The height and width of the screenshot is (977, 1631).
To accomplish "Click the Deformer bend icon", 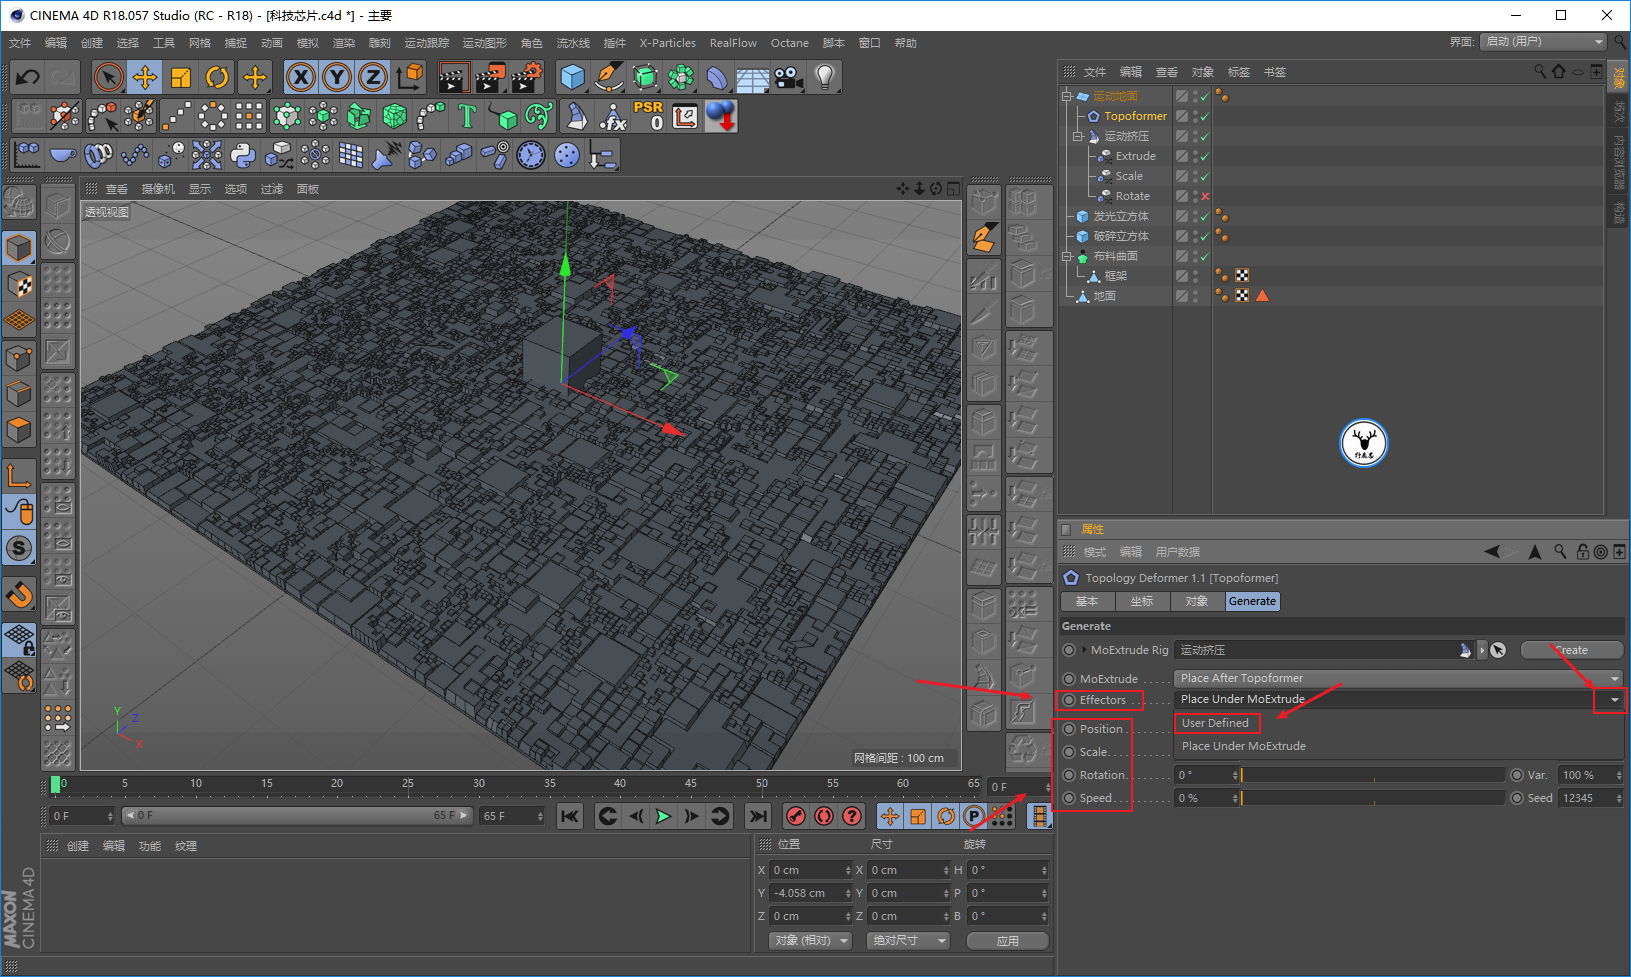I will [717, 77].
